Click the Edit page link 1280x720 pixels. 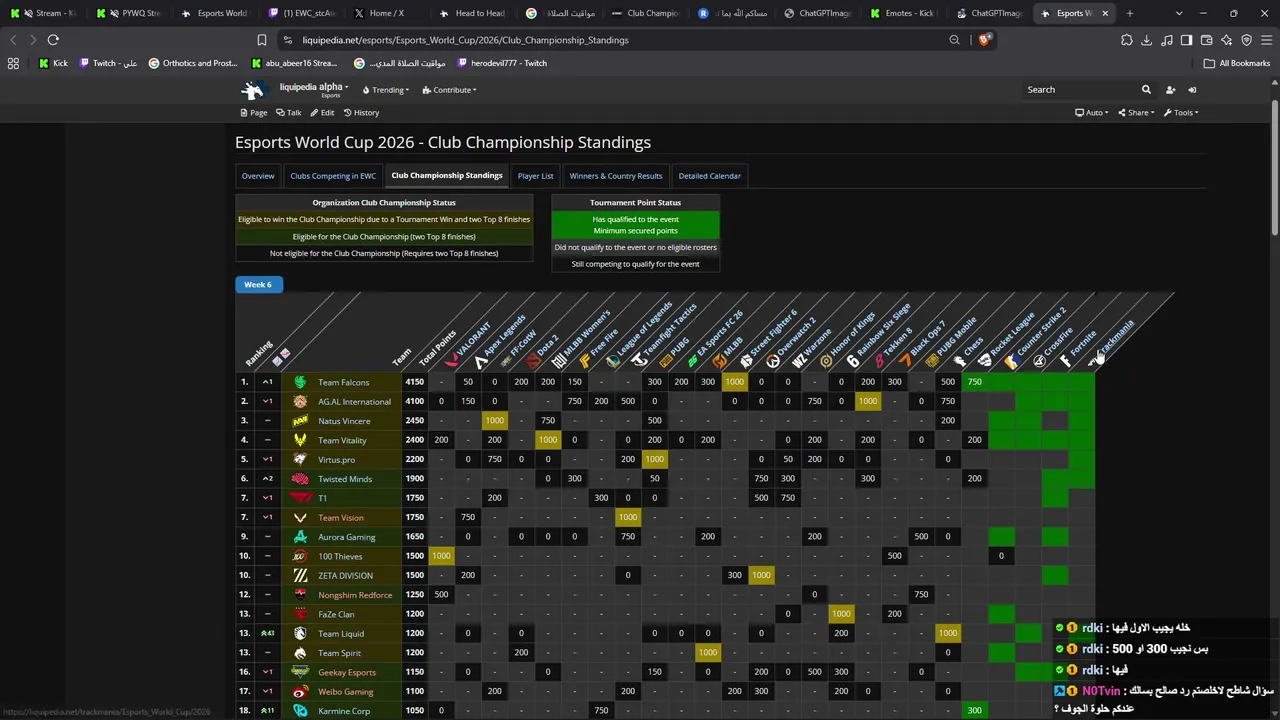click(322, 113)
